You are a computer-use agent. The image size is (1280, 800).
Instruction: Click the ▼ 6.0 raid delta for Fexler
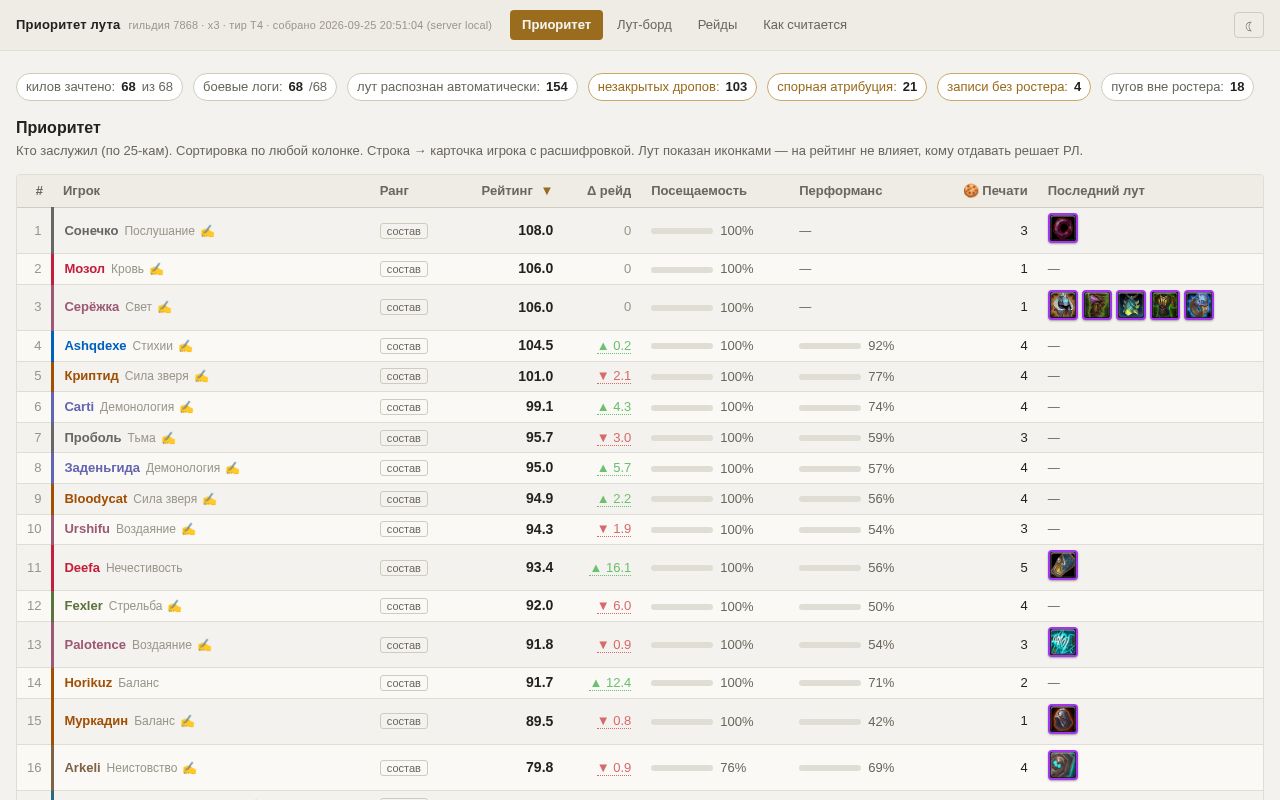614,606
